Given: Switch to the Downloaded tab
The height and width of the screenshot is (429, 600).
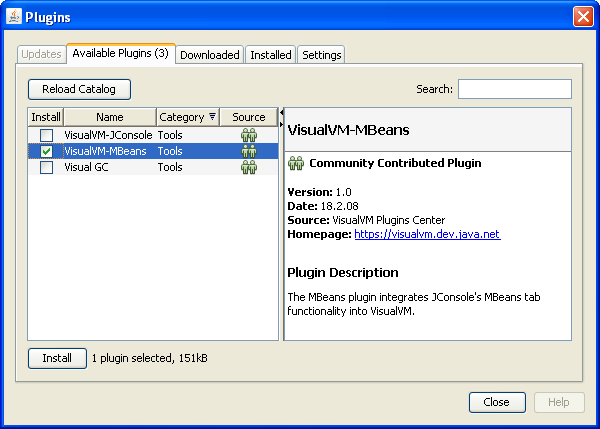Looking at the screenshot, I should point(210,55).
